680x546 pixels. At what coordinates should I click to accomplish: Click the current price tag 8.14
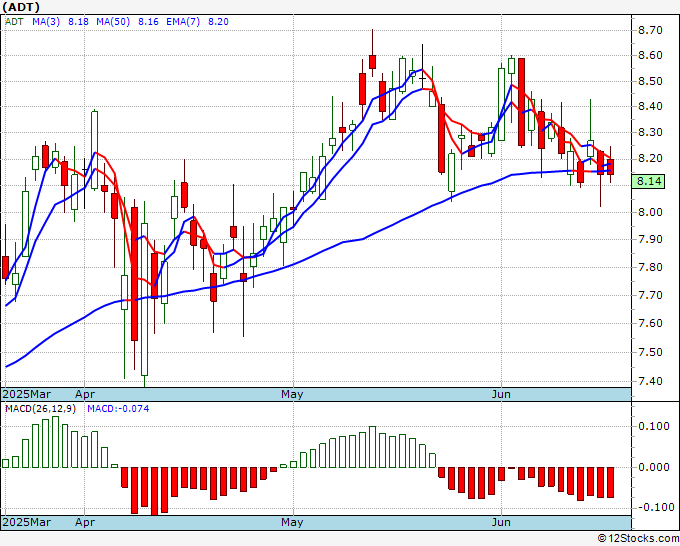click(648, 181)
